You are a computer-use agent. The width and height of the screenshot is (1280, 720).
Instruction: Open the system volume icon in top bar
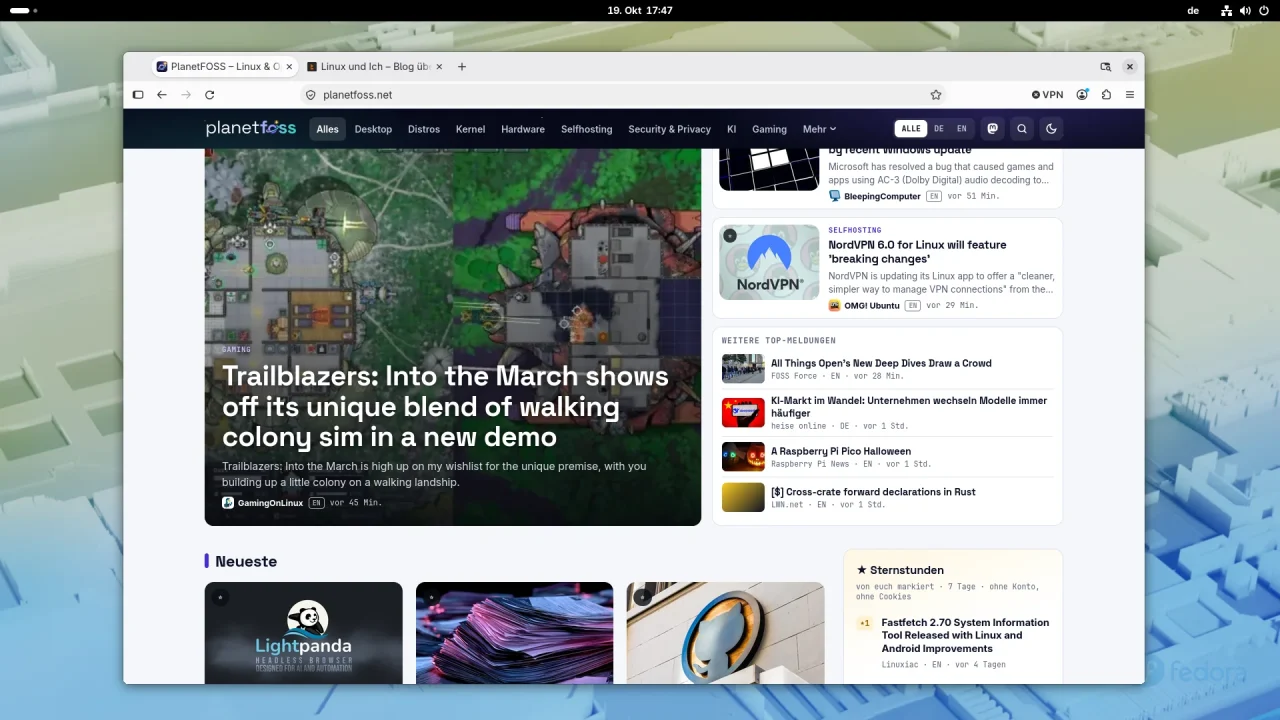click(1245, 10)
